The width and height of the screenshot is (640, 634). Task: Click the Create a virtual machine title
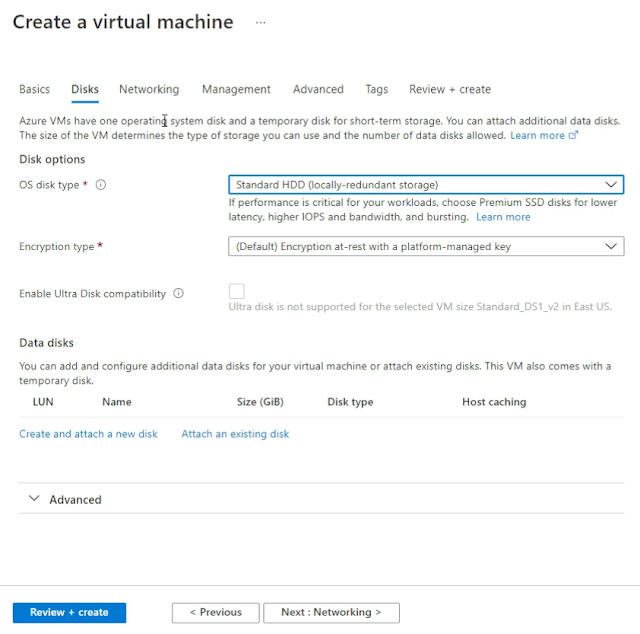(x=123, y=22)
